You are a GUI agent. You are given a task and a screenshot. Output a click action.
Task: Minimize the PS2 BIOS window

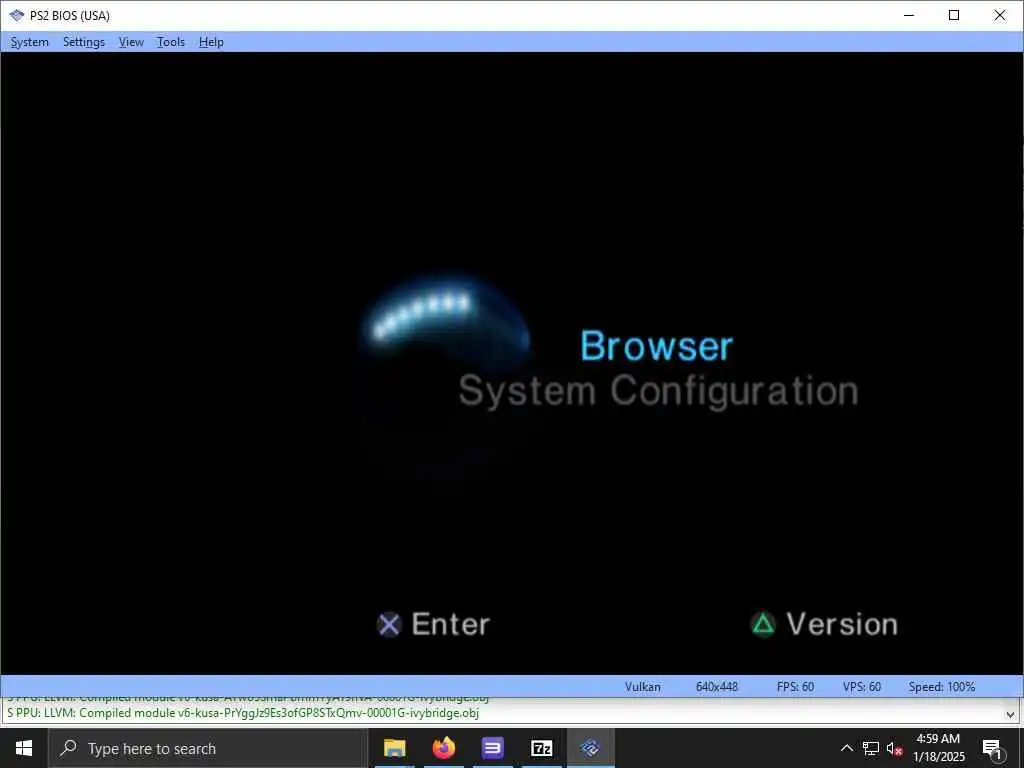(x=909, y=15)
